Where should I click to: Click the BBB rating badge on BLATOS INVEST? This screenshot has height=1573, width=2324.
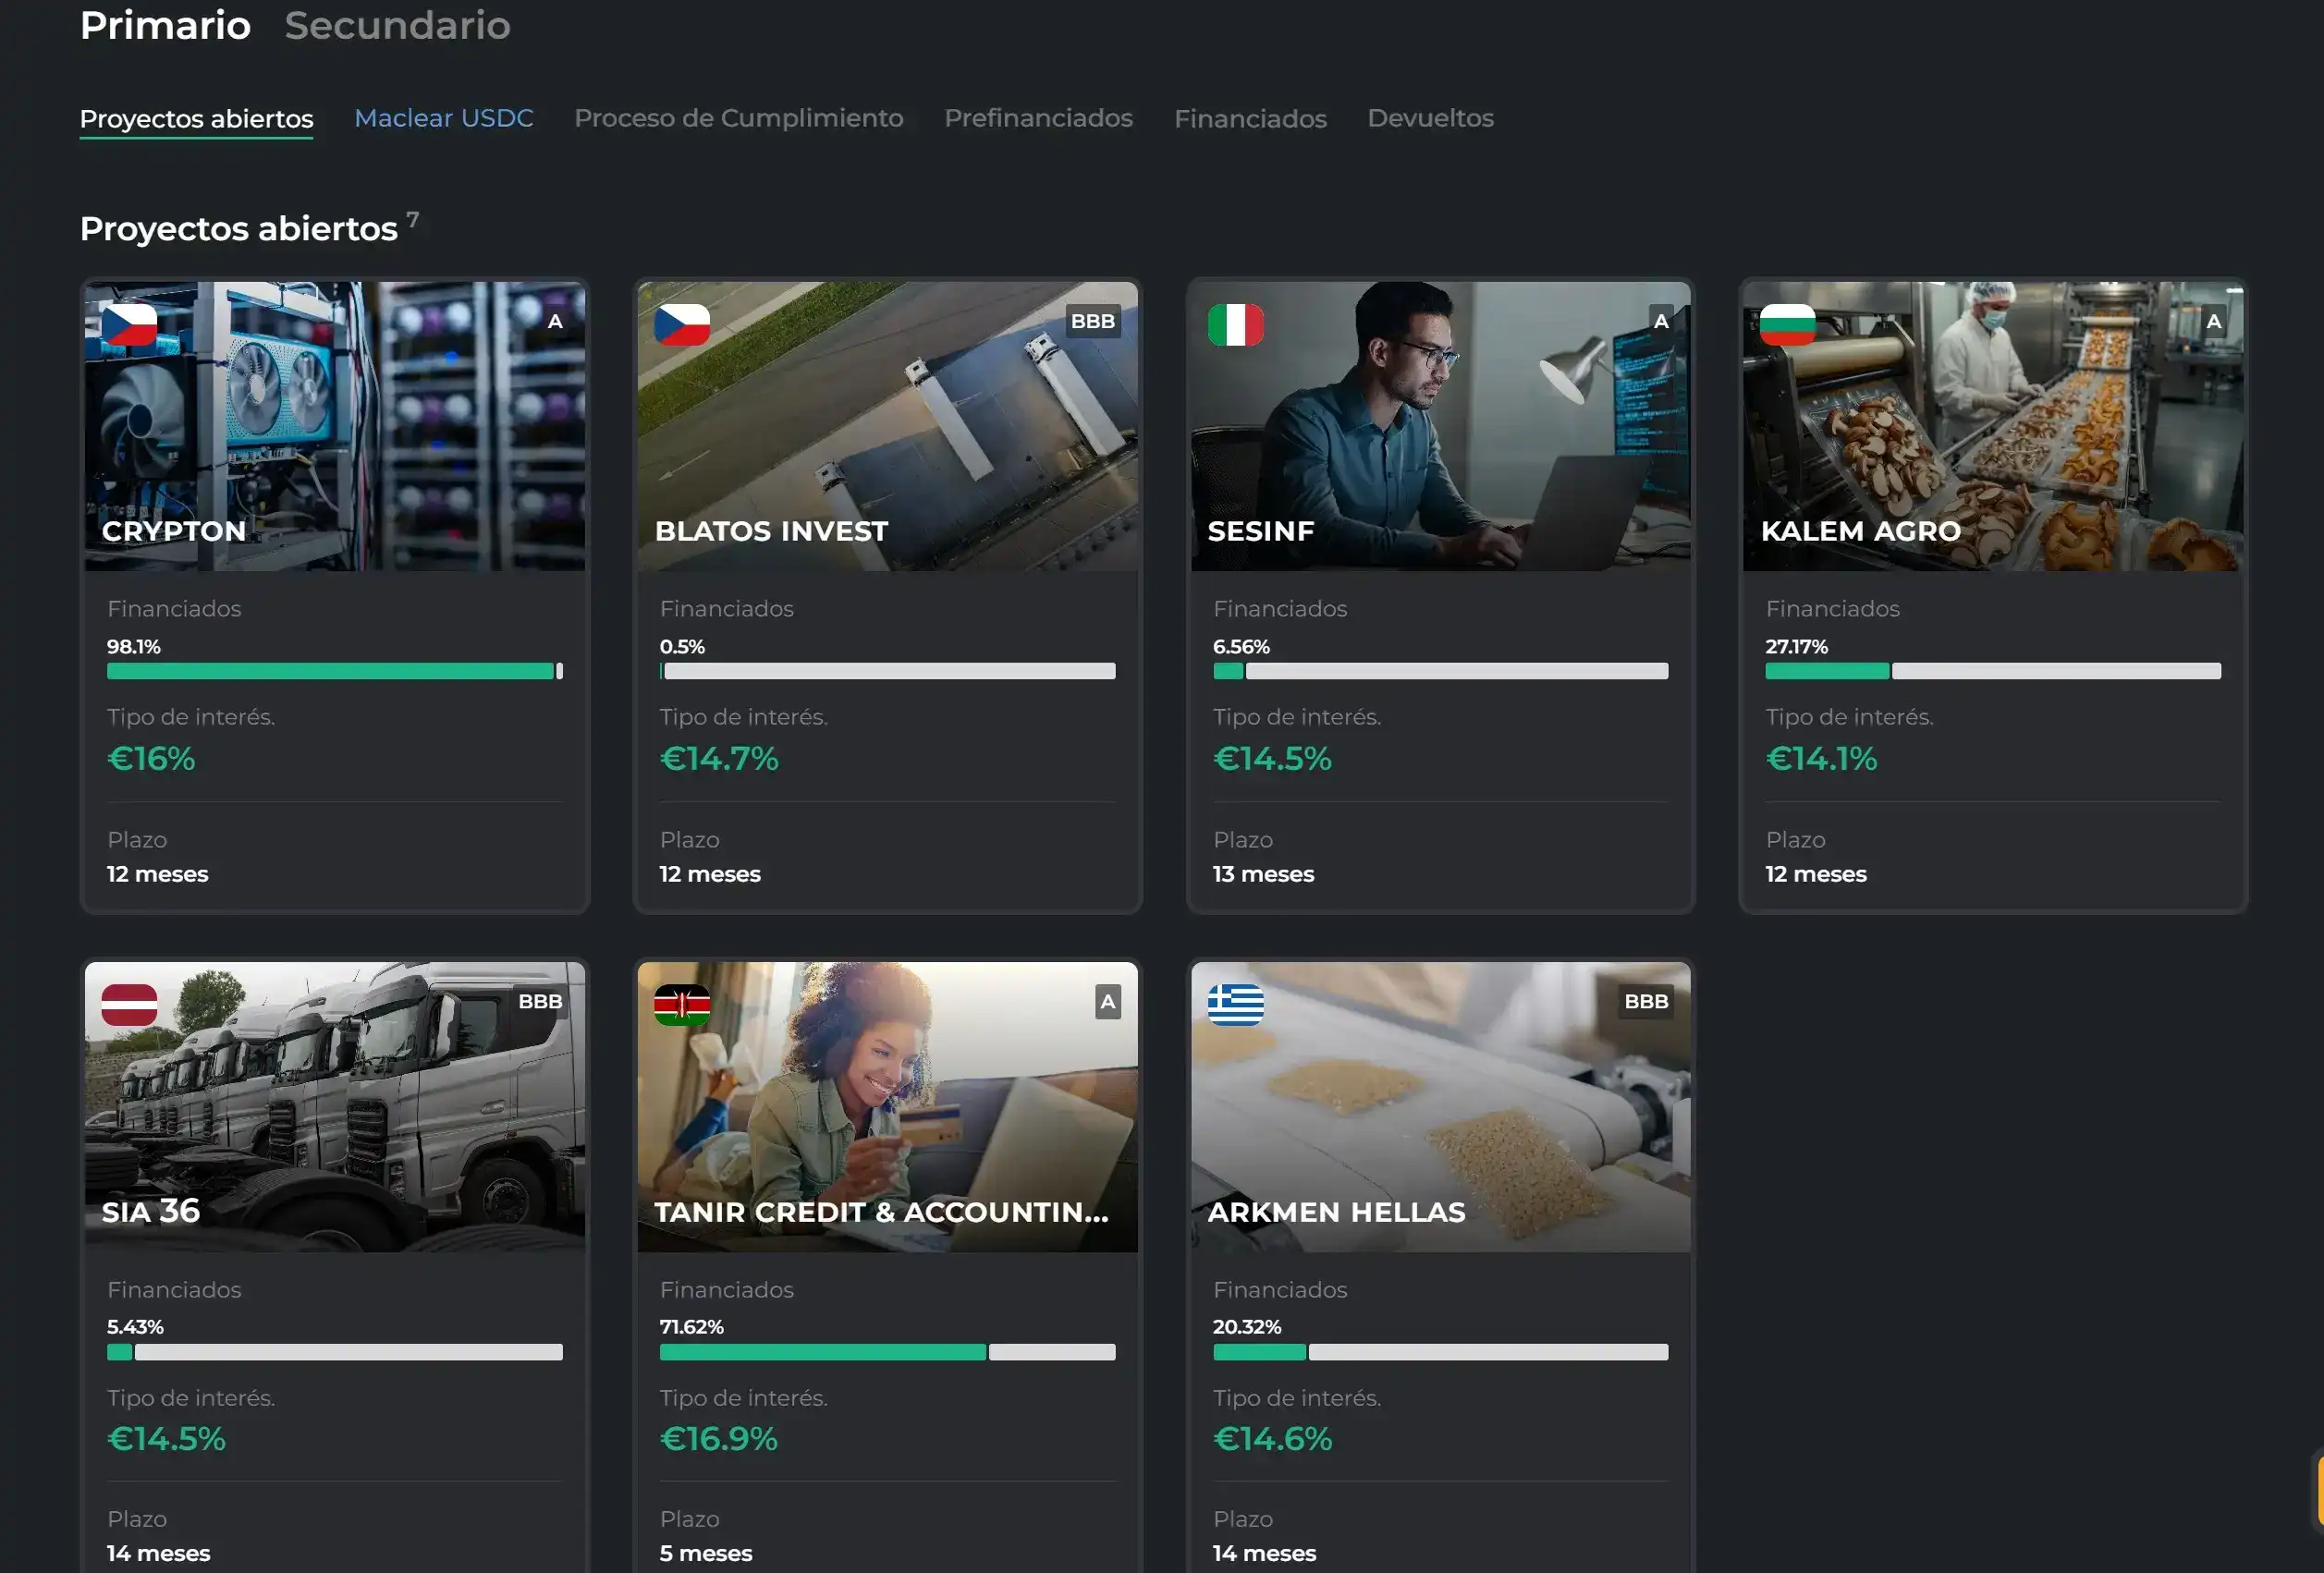[x=1092, y=321]
